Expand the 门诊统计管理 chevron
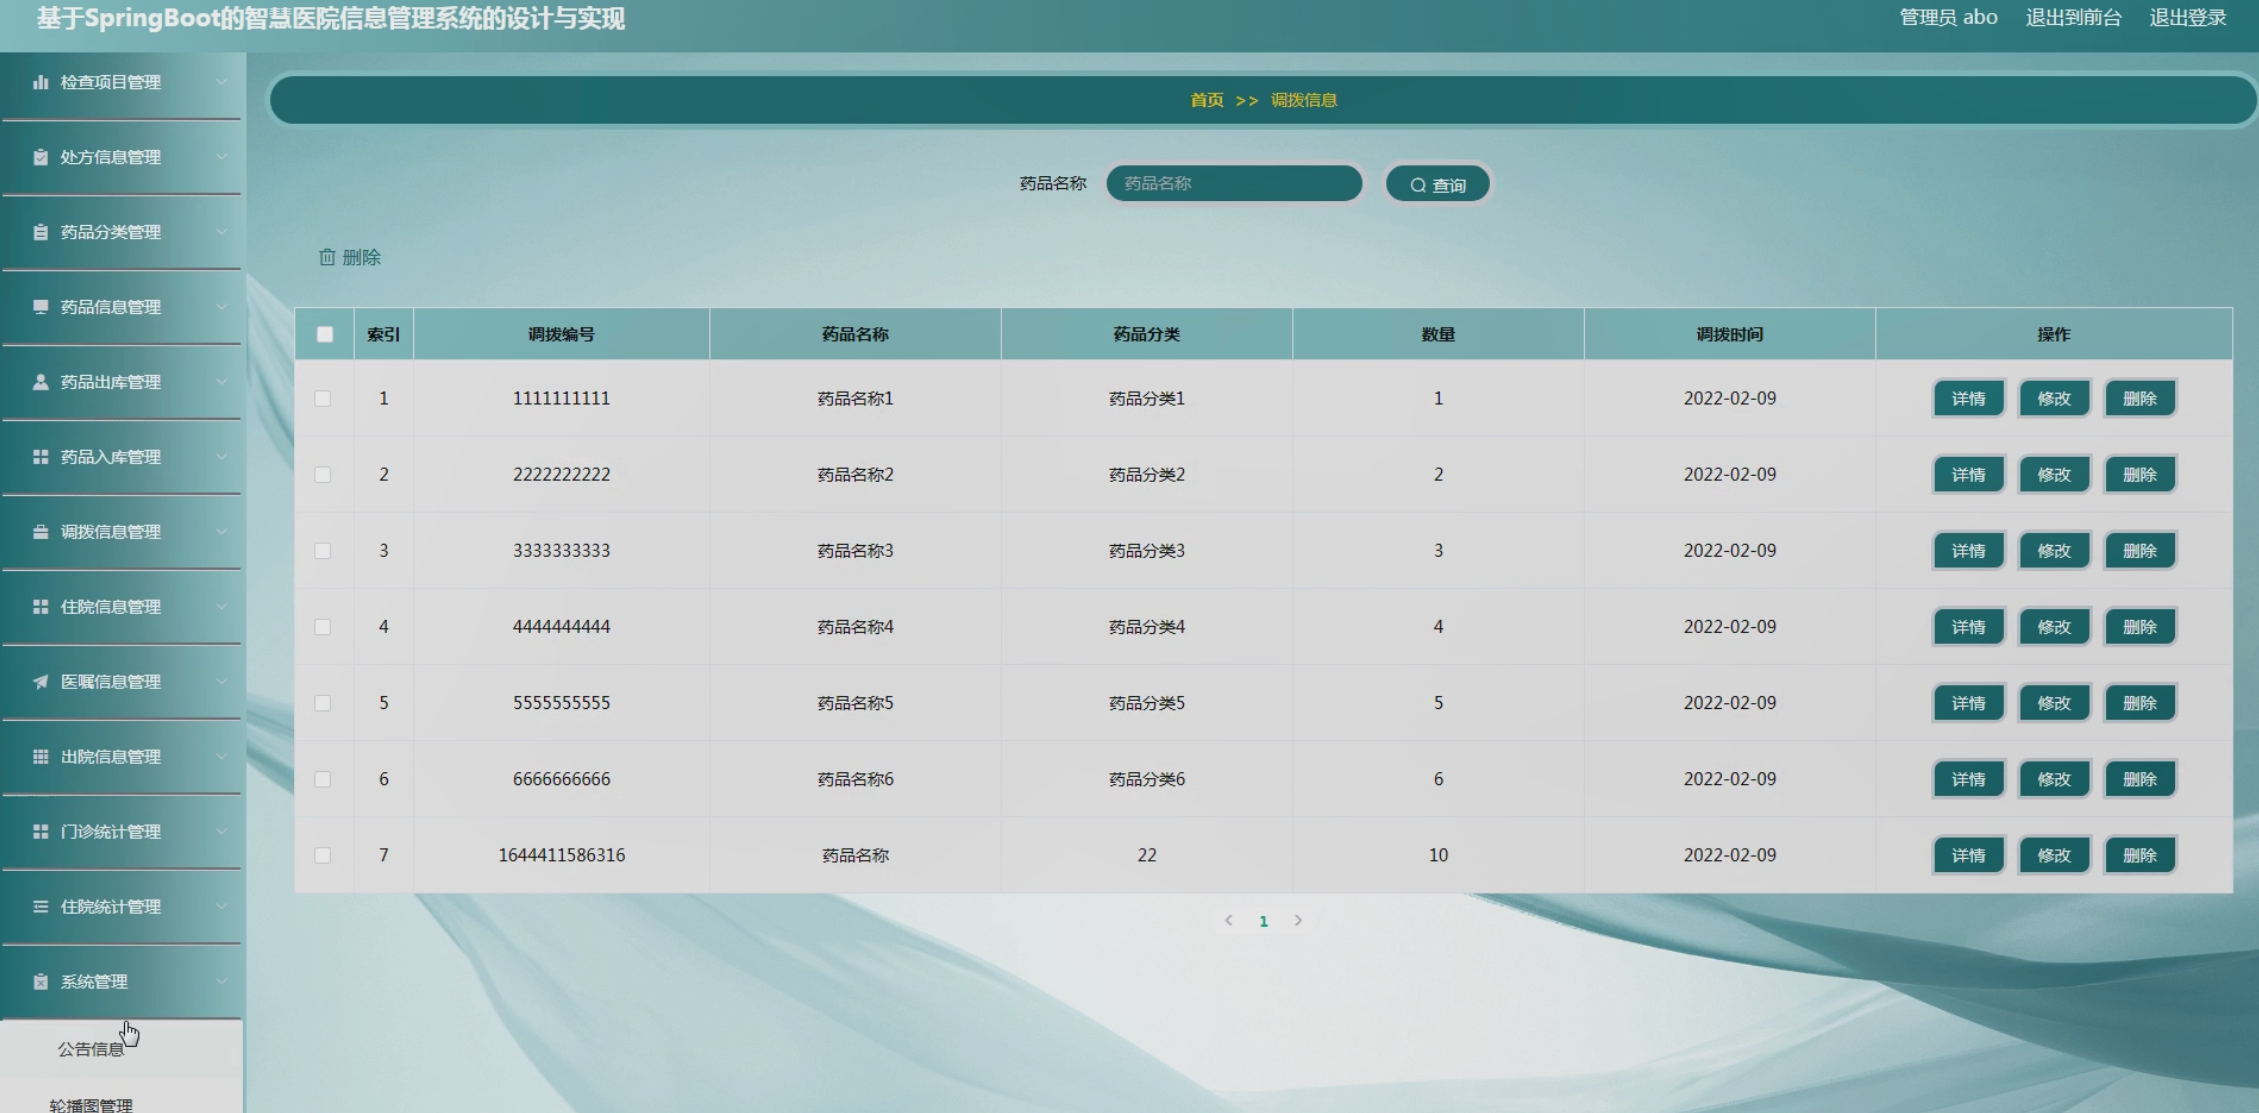 (x=221, y=832)
